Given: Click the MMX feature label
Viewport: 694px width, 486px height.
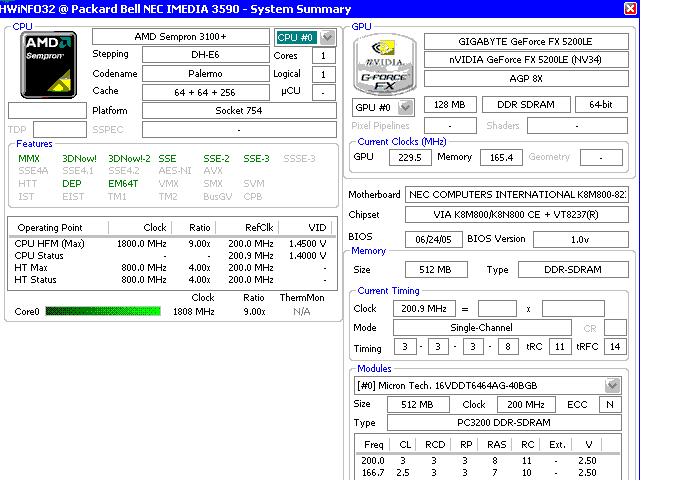Looking at the screenshot, I should (x=29, y=158).
